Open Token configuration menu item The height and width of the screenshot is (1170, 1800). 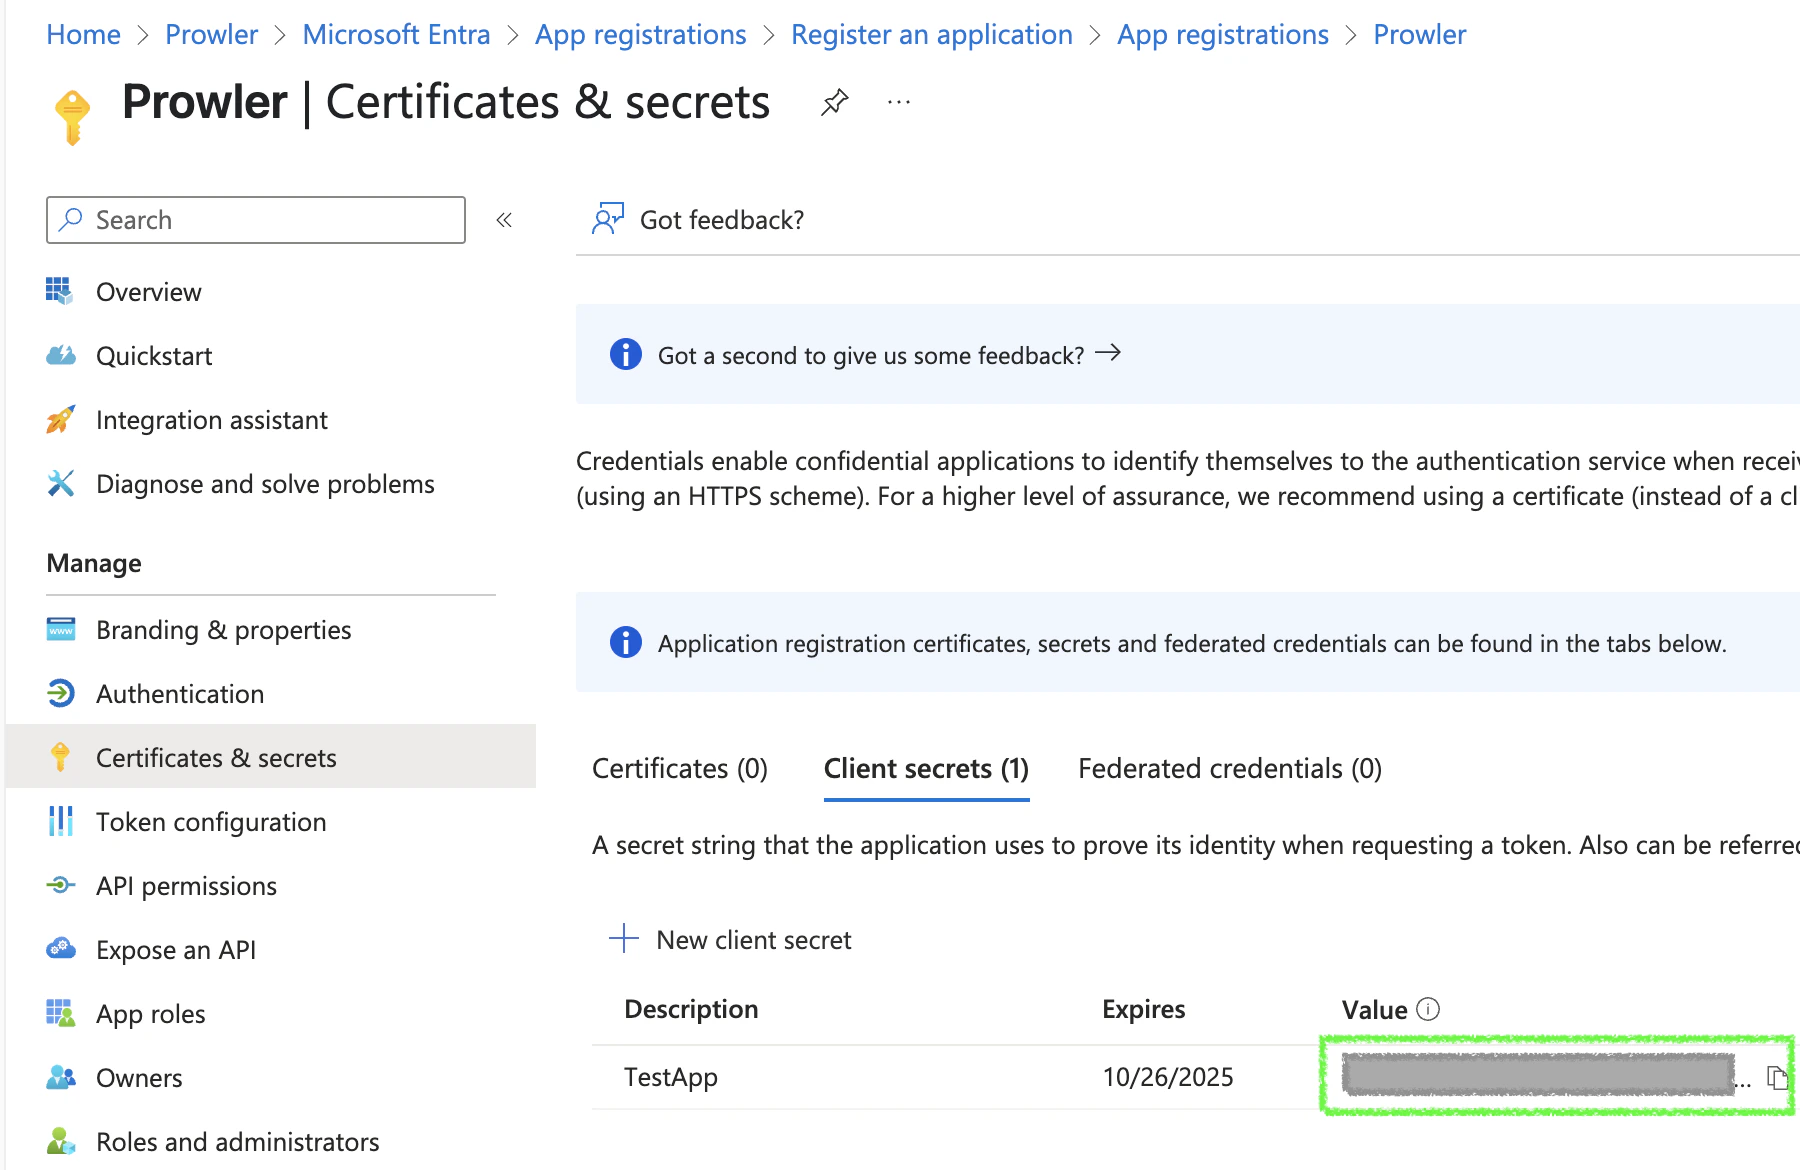(x=211, y=822)
